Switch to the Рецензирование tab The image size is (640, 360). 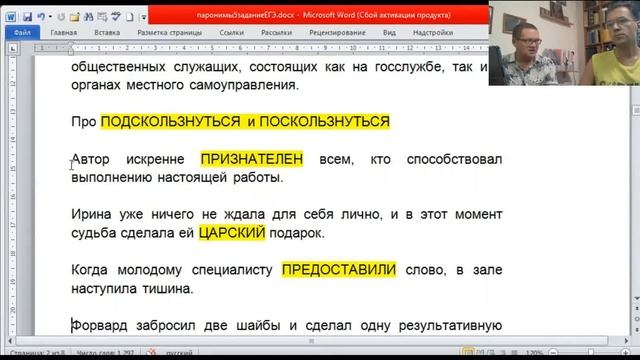pyautogui.click(x=337, y=33)
